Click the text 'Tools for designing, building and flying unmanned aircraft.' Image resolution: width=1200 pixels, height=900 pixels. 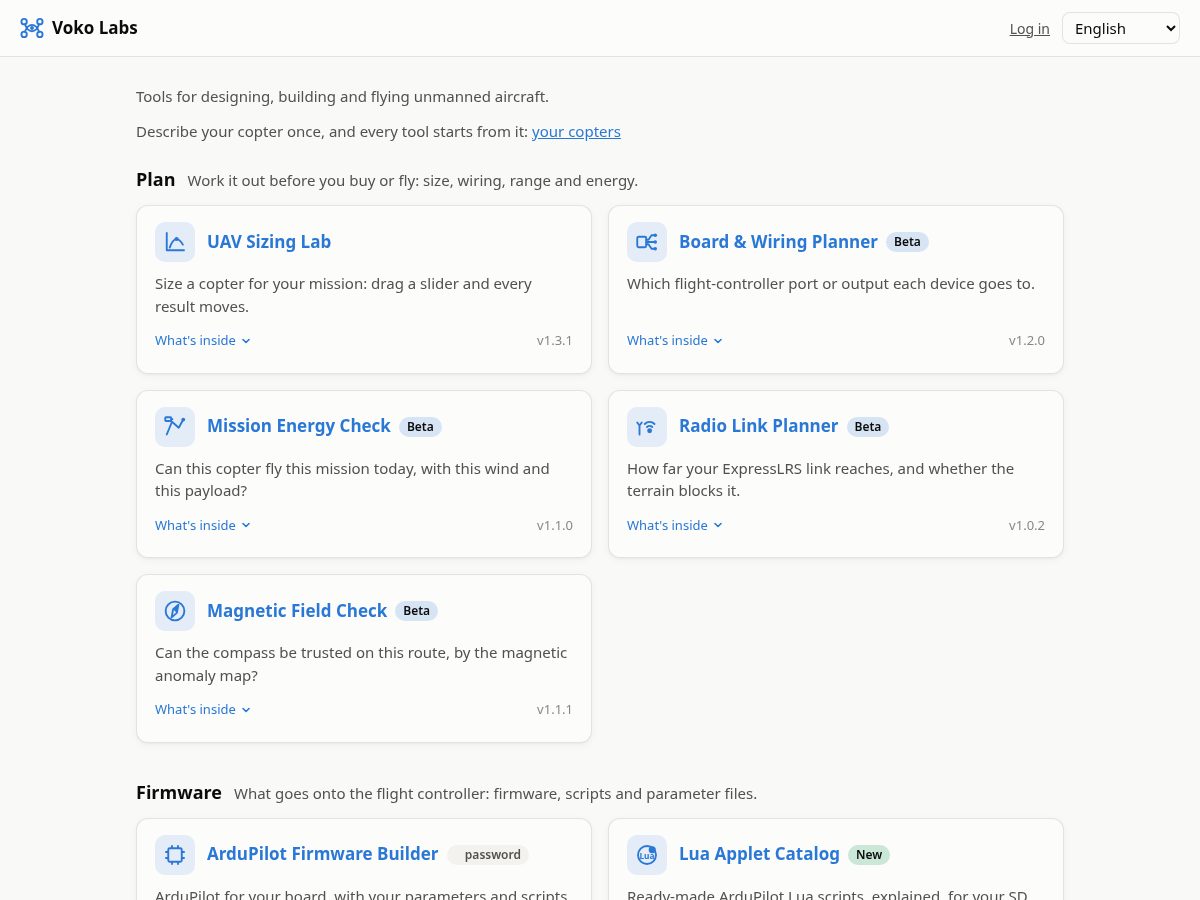(342, 97)
